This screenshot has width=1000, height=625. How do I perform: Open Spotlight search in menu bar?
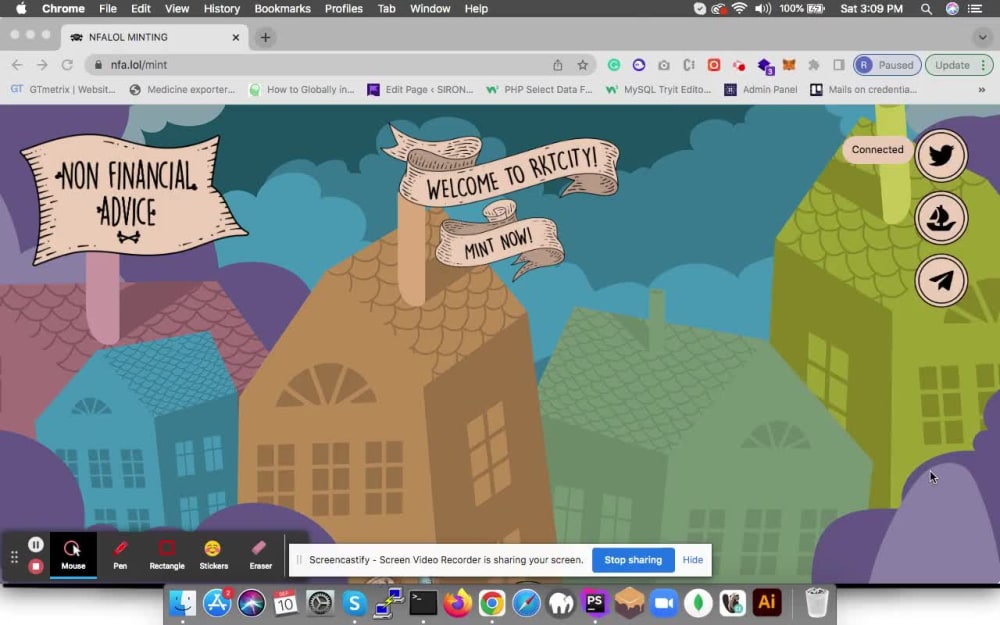coord(926,9)
